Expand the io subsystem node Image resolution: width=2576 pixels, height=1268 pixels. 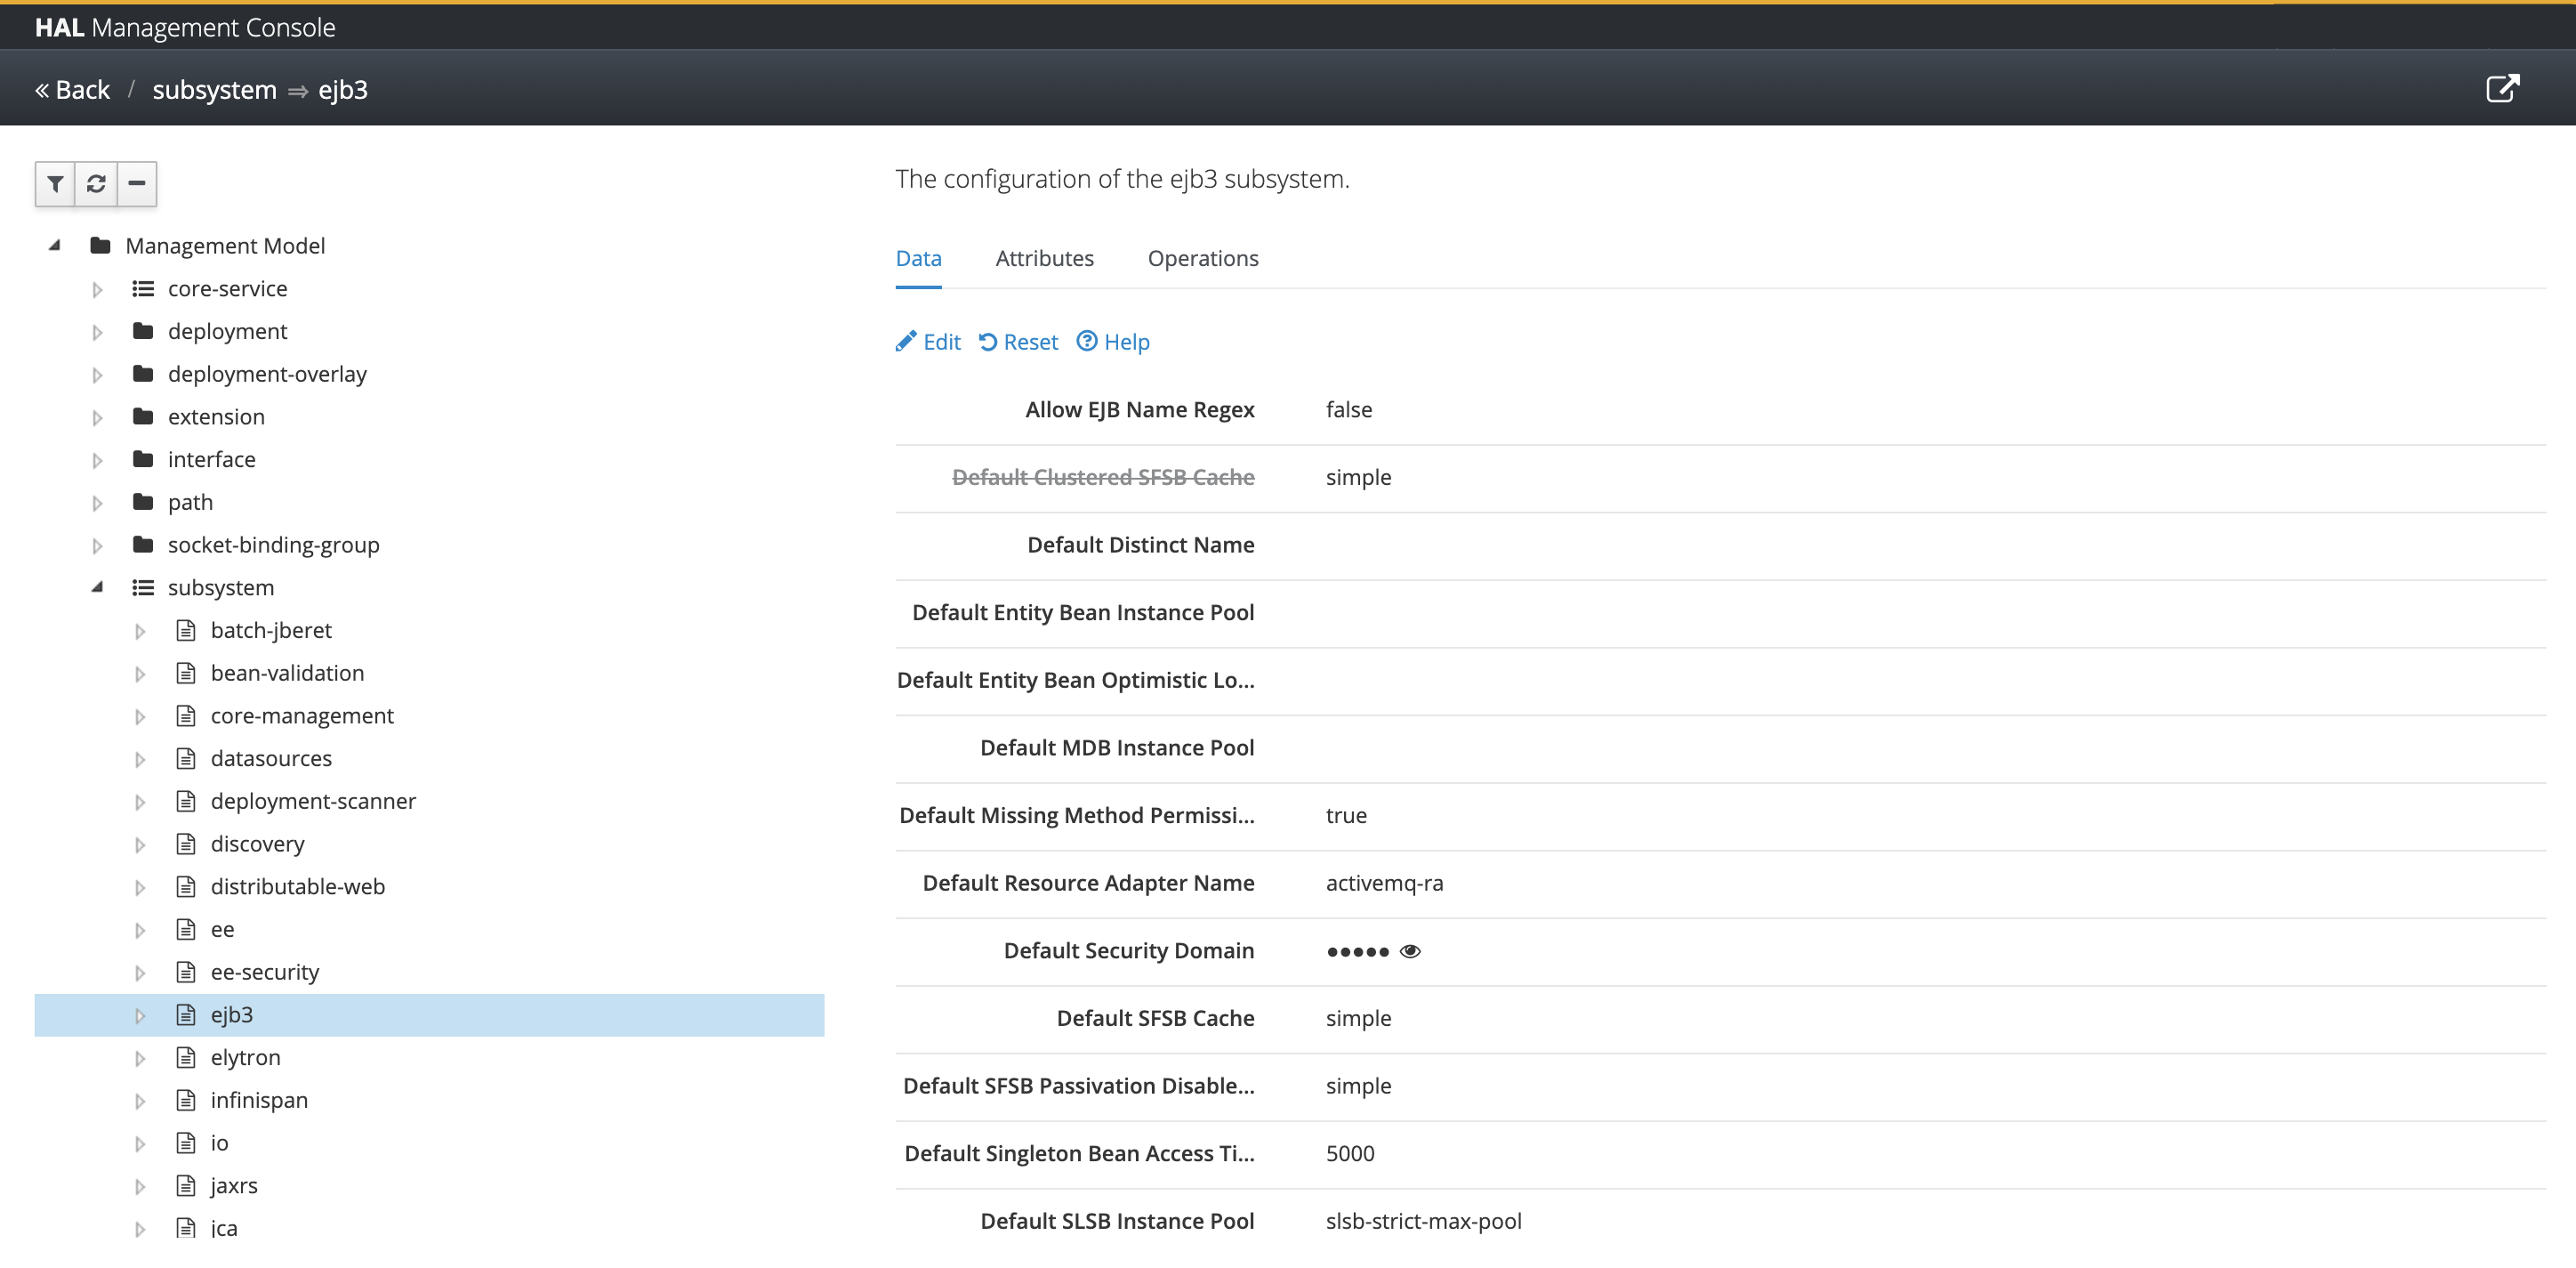[x=140, y=1143]
